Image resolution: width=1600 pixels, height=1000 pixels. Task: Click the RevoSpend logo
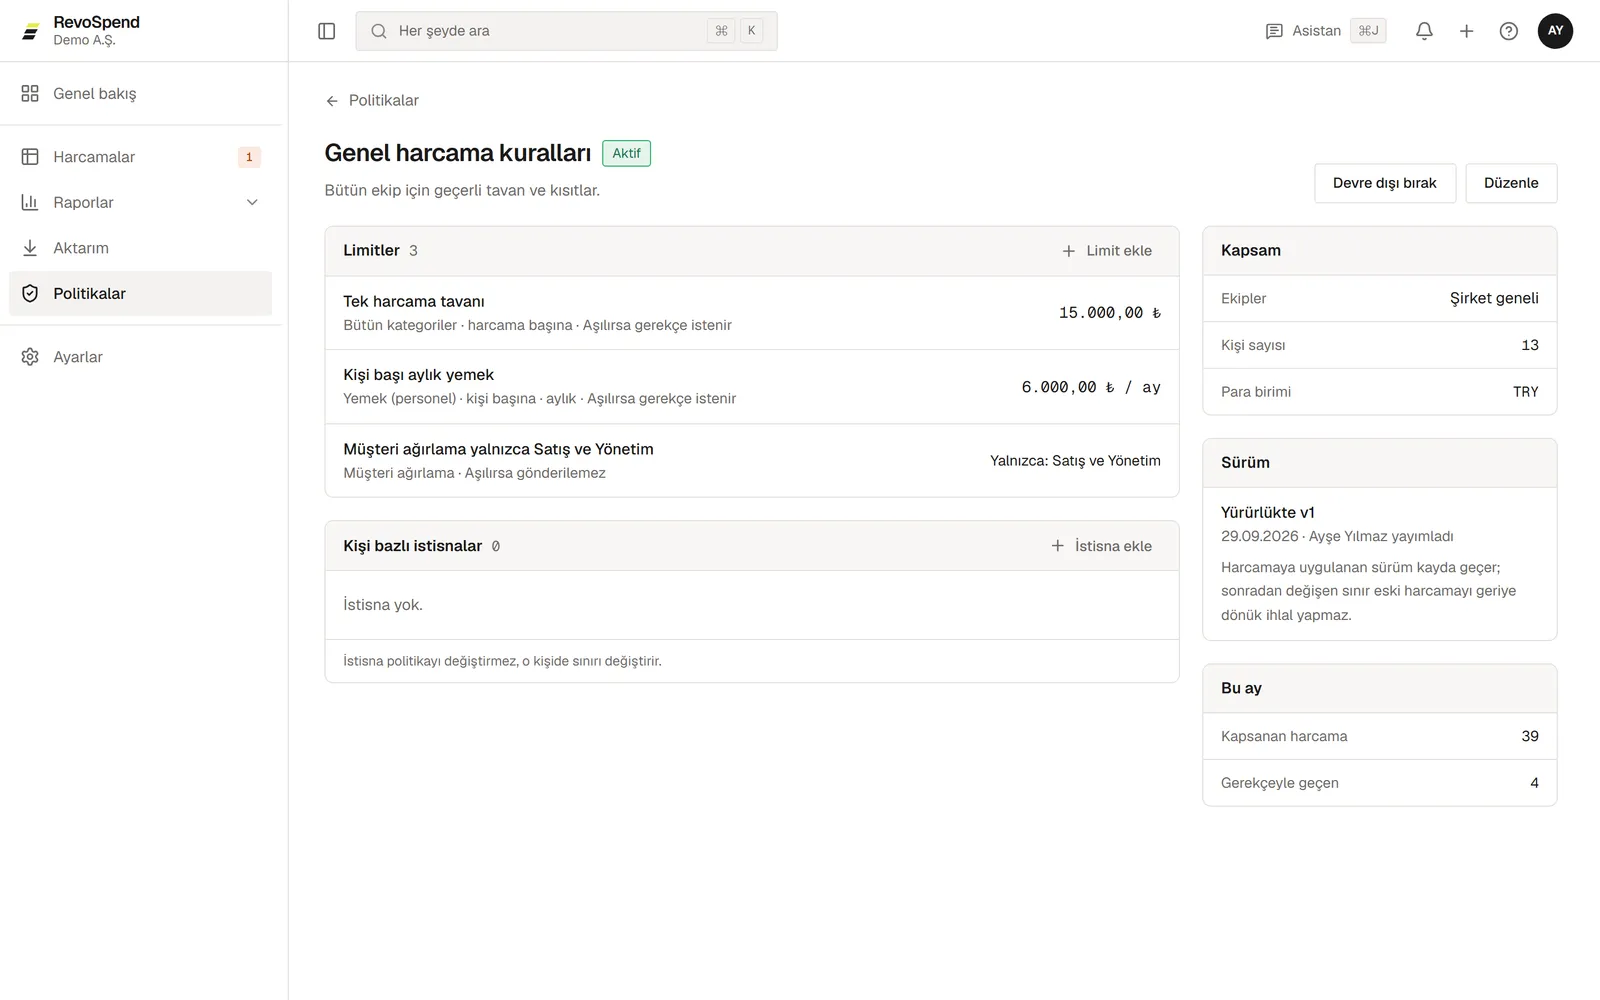tap(31, 31)
